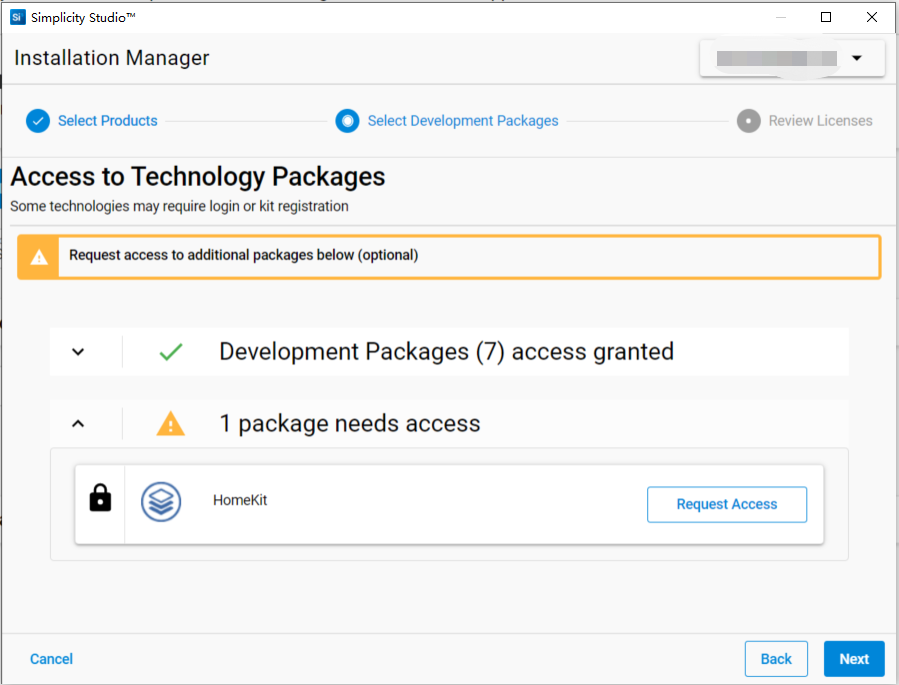The height and width of the screenshot is (685, 899).
Task: Go to the Select Products step
Action: 107,121
